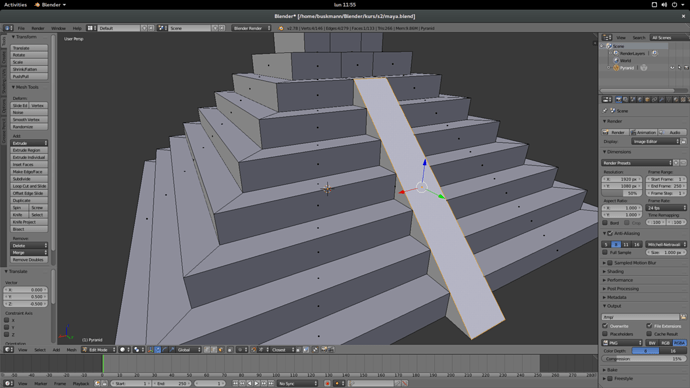690x388 pixels.
Task: Toggle Pyramid visibility eye in outliner
Action: pyautogui.click(x=672, y=68)
